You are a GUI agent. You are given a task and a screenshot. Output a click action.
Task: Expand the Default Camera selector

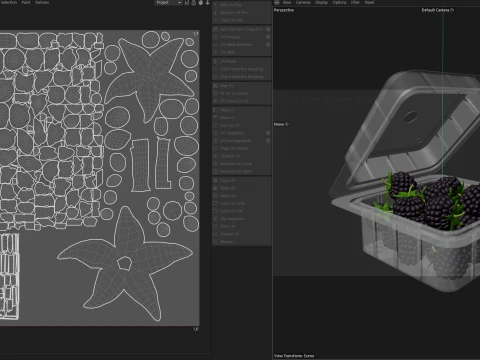point(437,10)
